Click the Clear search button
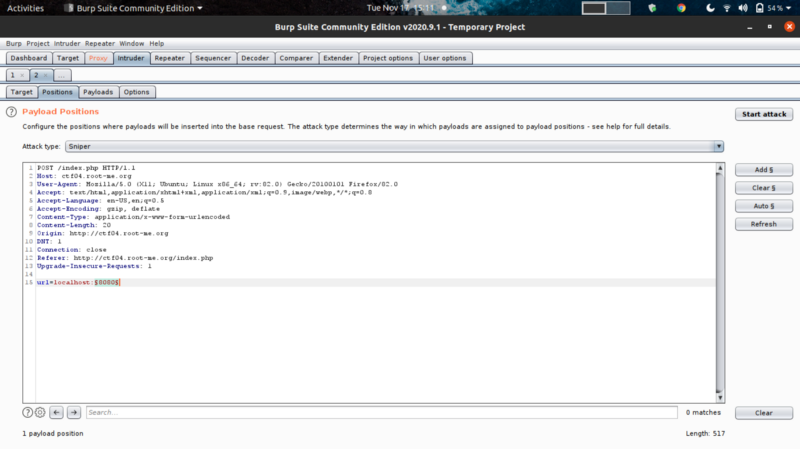The width and height of the screenshot is (800, 449). tap(764, 413)
